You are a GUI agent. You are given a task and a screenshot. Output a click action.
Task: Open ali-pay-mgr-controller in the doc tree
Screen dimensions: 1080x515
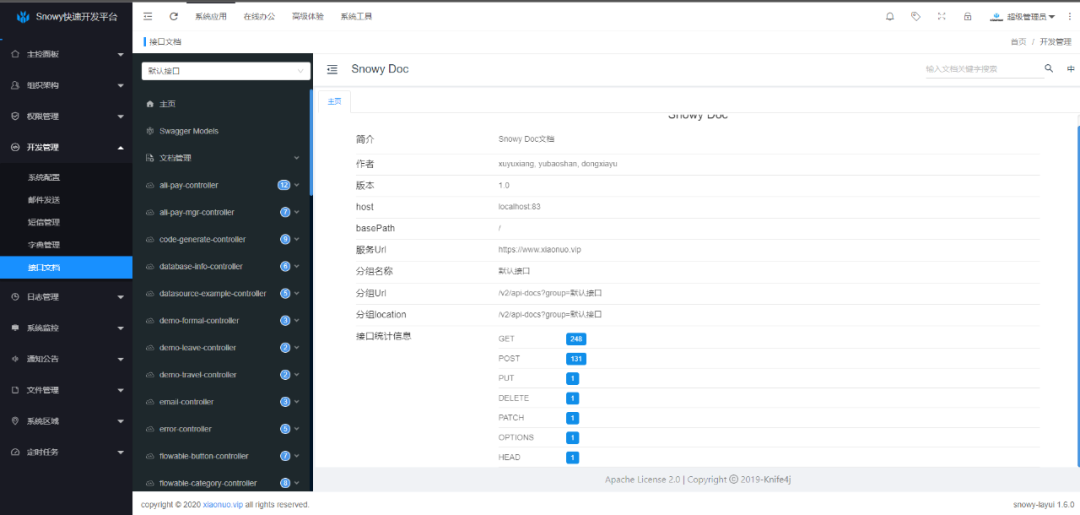[x=196, y=212]
